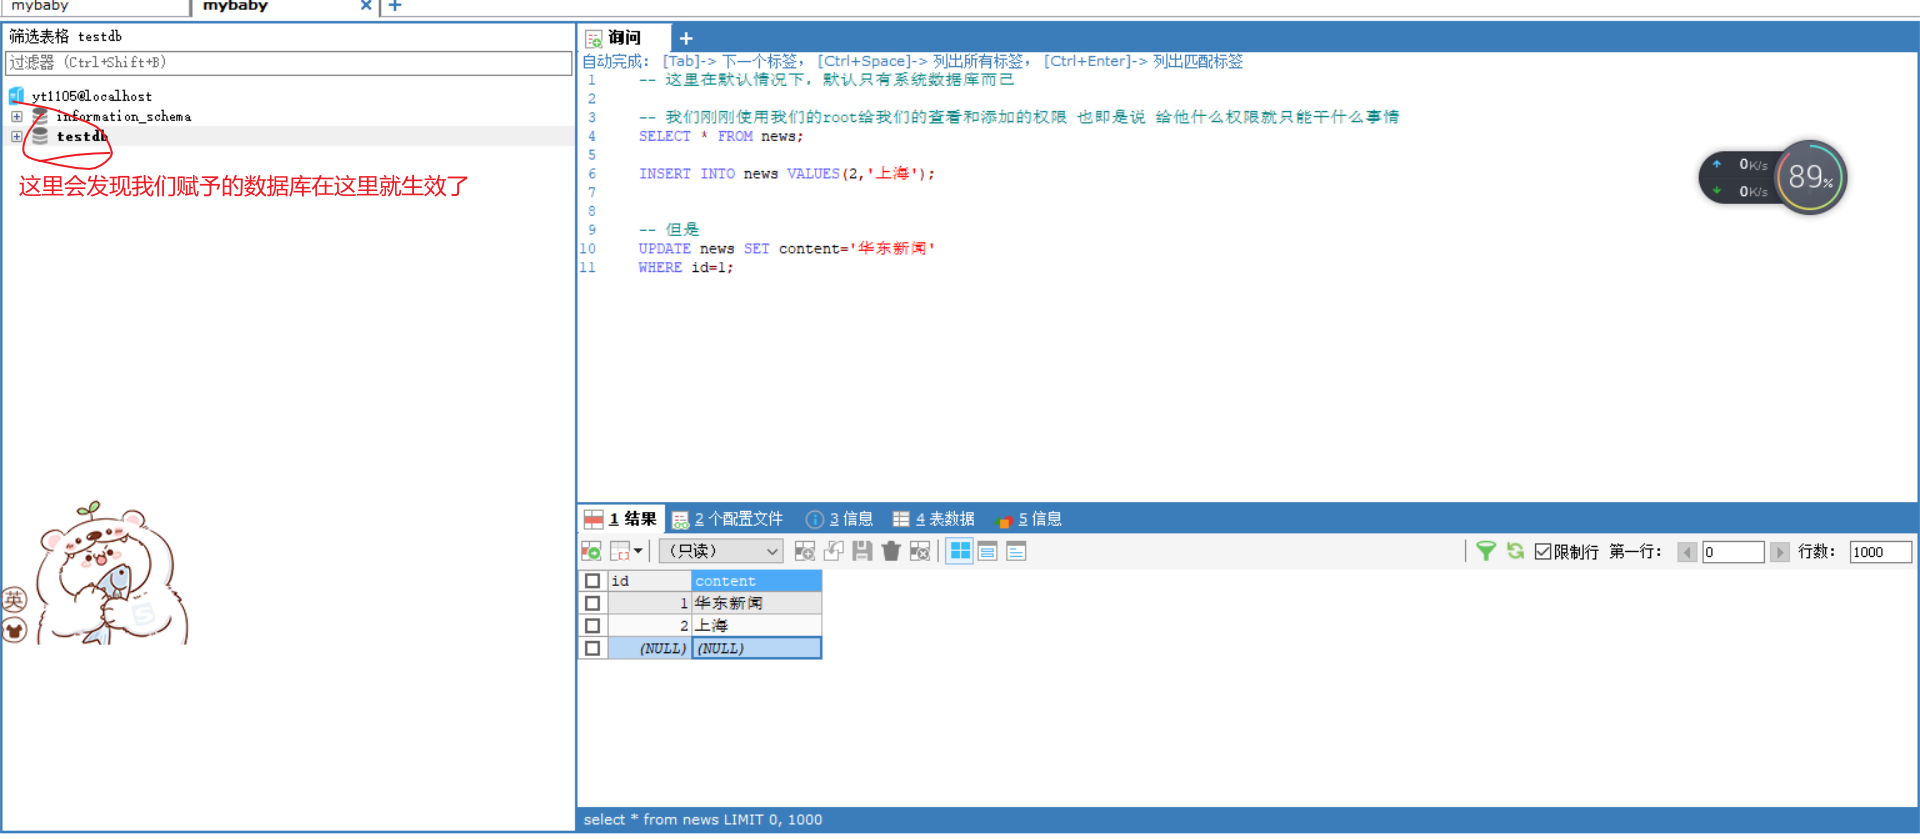Switch to grid view mode icon

pos(960,552)
